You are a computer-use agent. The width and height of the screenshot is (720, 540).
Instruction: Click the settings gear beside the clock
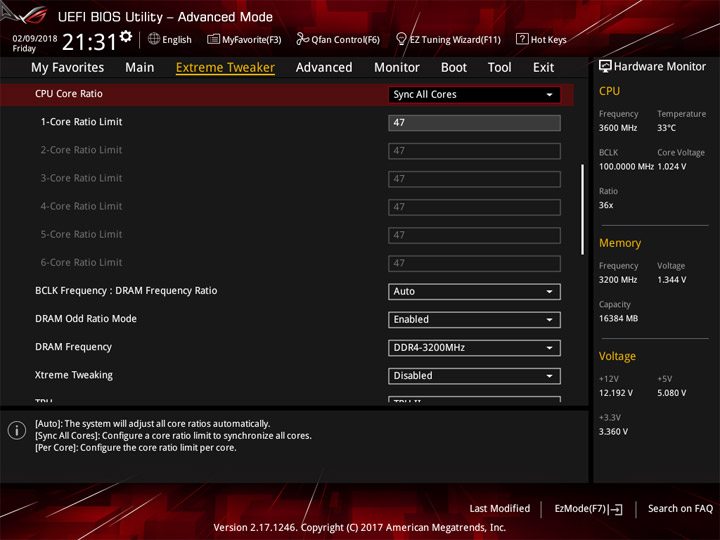click(x=126, y=36)
